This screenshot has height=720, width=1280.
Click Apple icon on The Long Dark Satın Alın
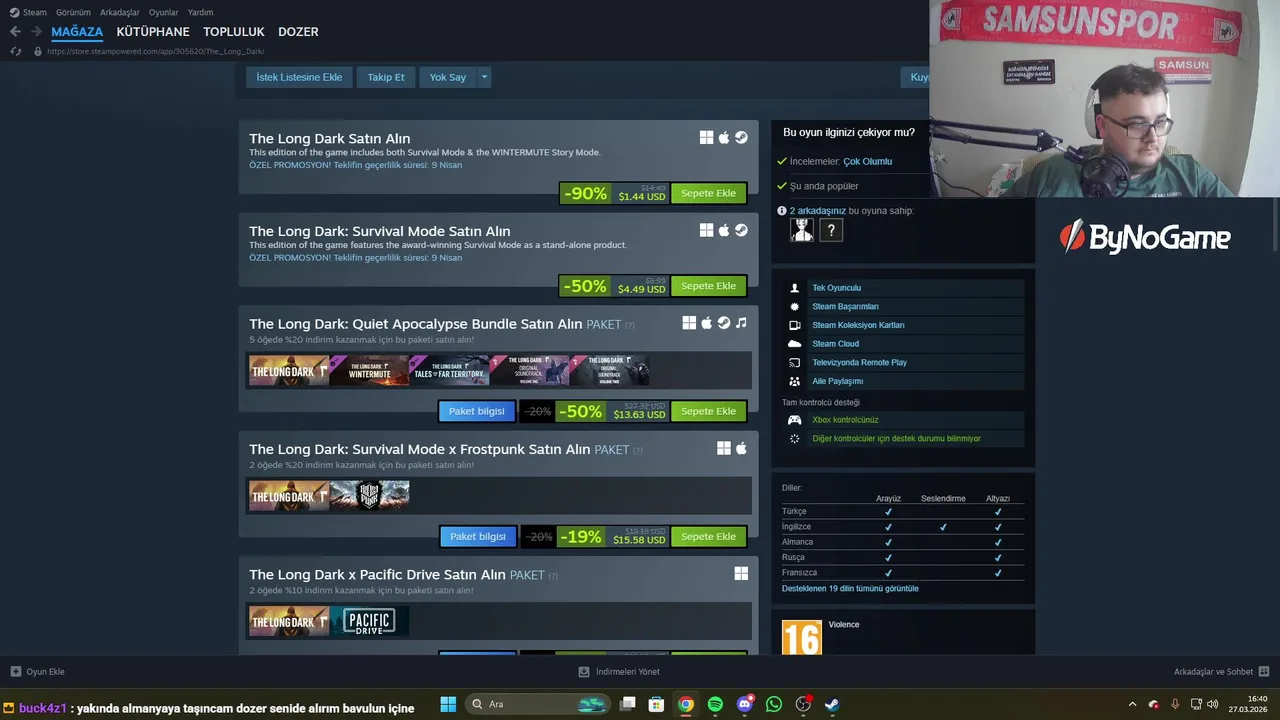[724, 138]
